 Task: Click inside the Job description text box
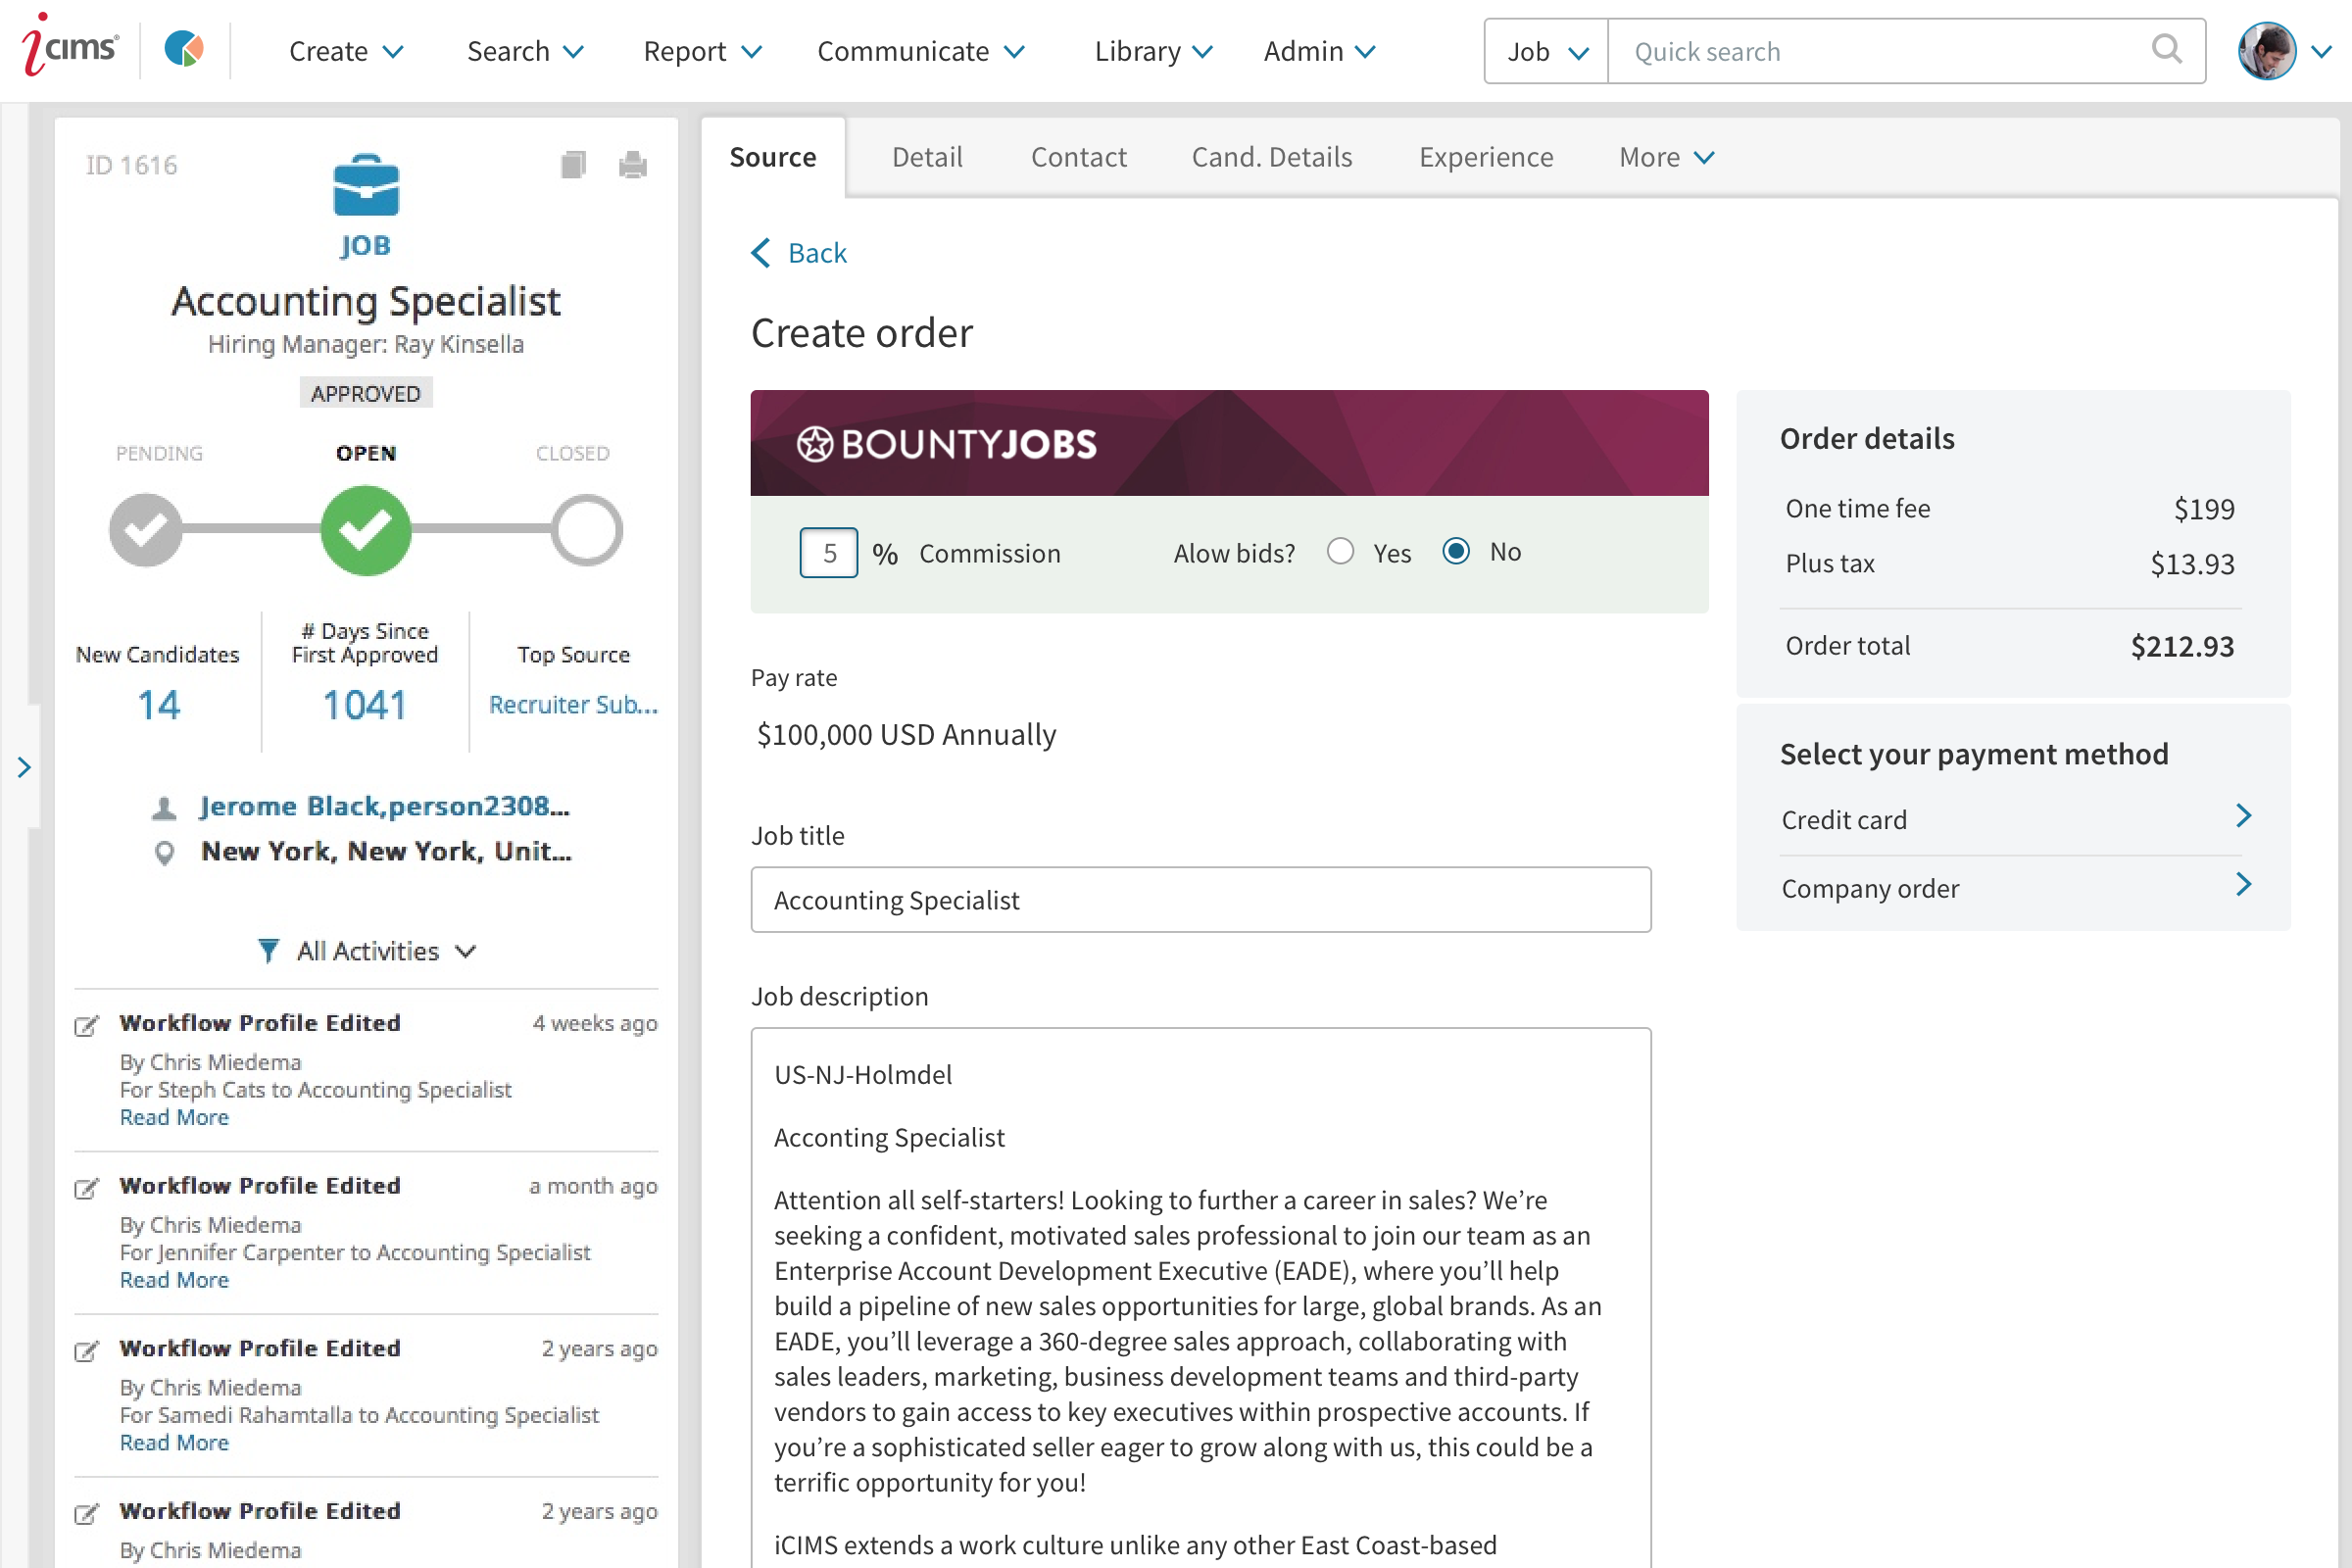(1200, 1298)
